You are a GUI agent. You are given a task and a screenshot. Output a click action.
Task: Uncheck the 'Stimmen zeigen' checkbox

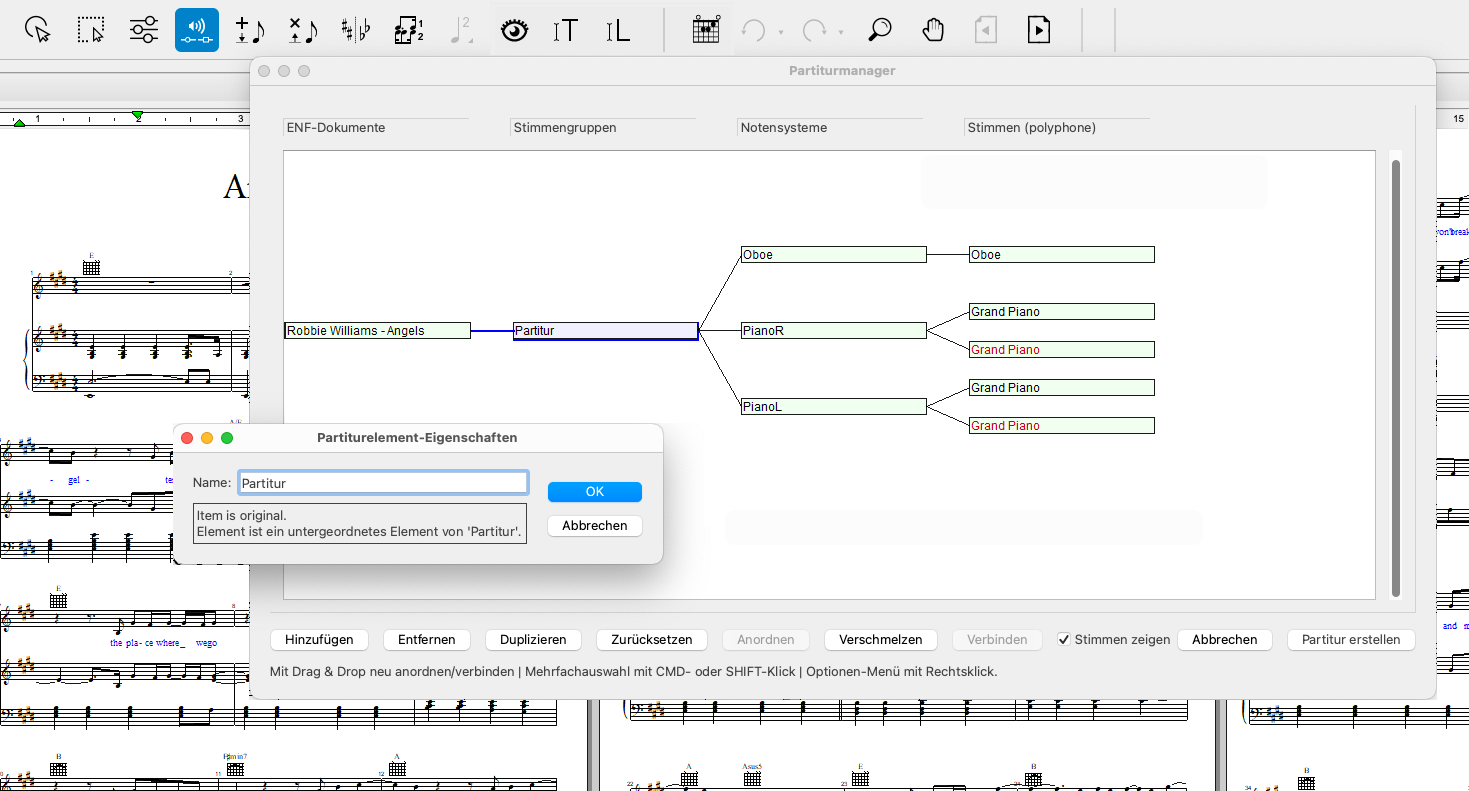point(1064,640)
